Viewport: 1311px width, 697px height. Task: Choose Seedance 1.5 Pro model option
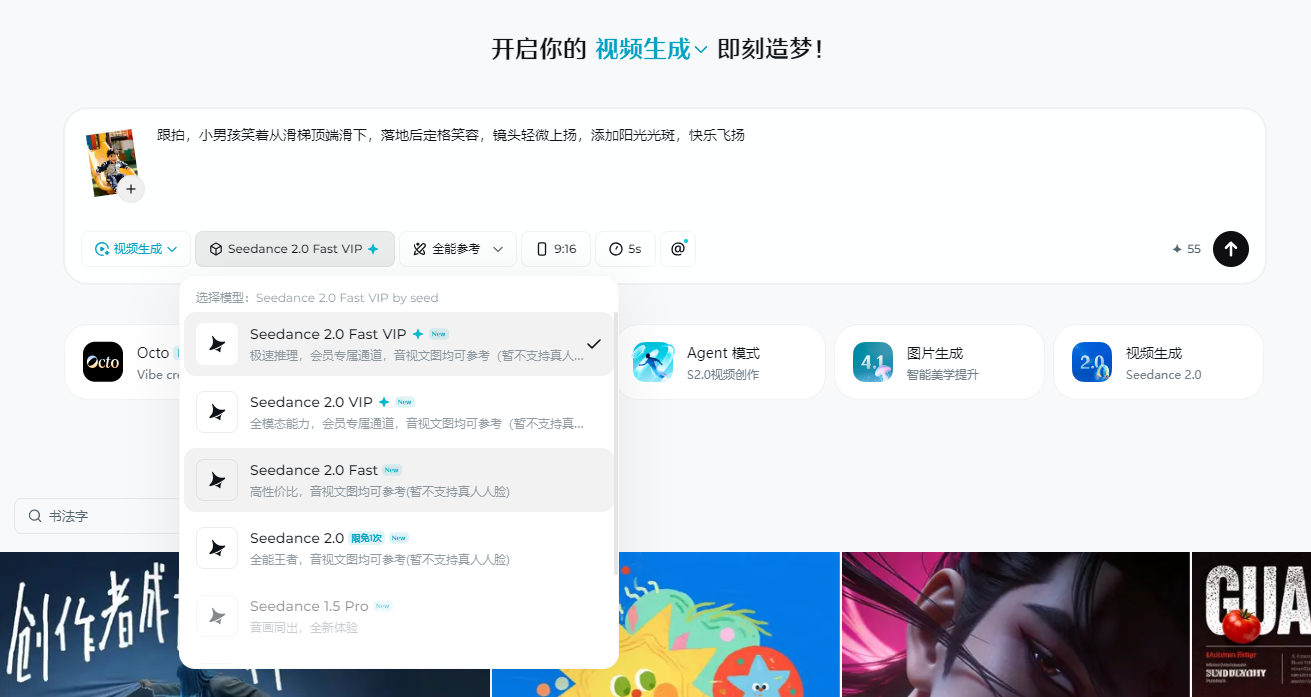(x=399, y=616)
